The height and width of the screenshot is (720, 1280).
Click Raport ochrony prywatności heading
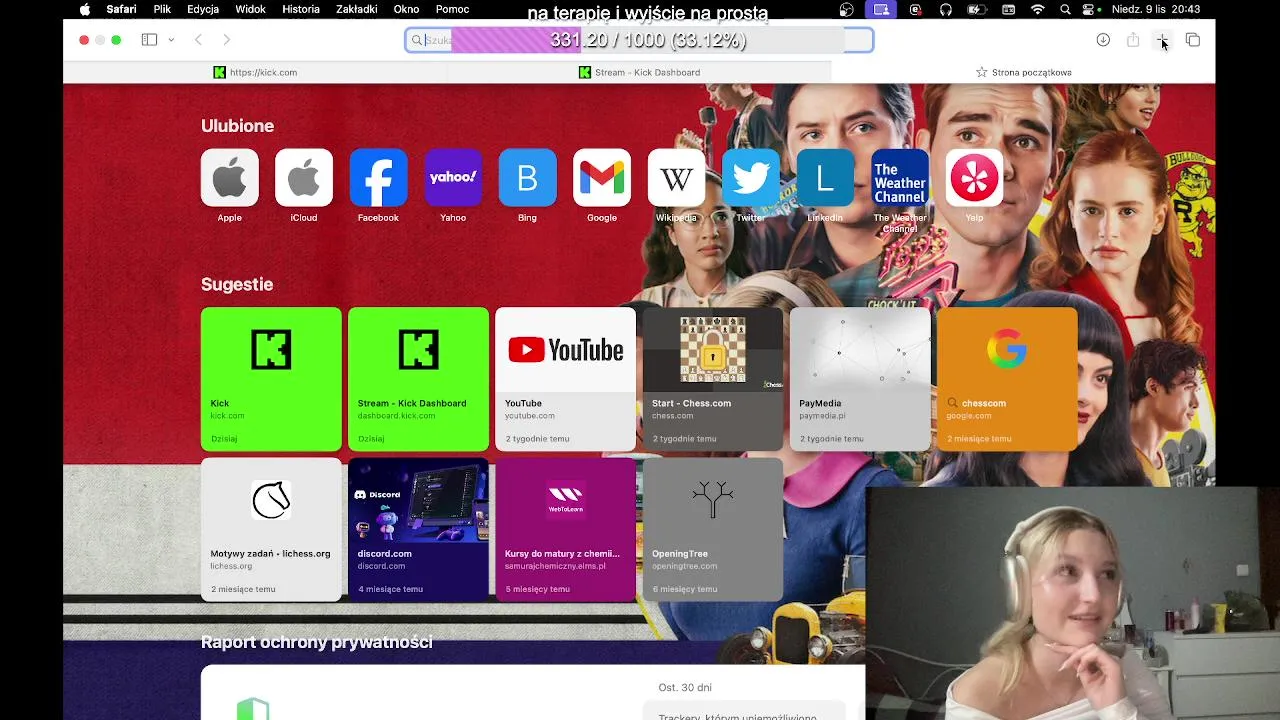click(316, 642)
